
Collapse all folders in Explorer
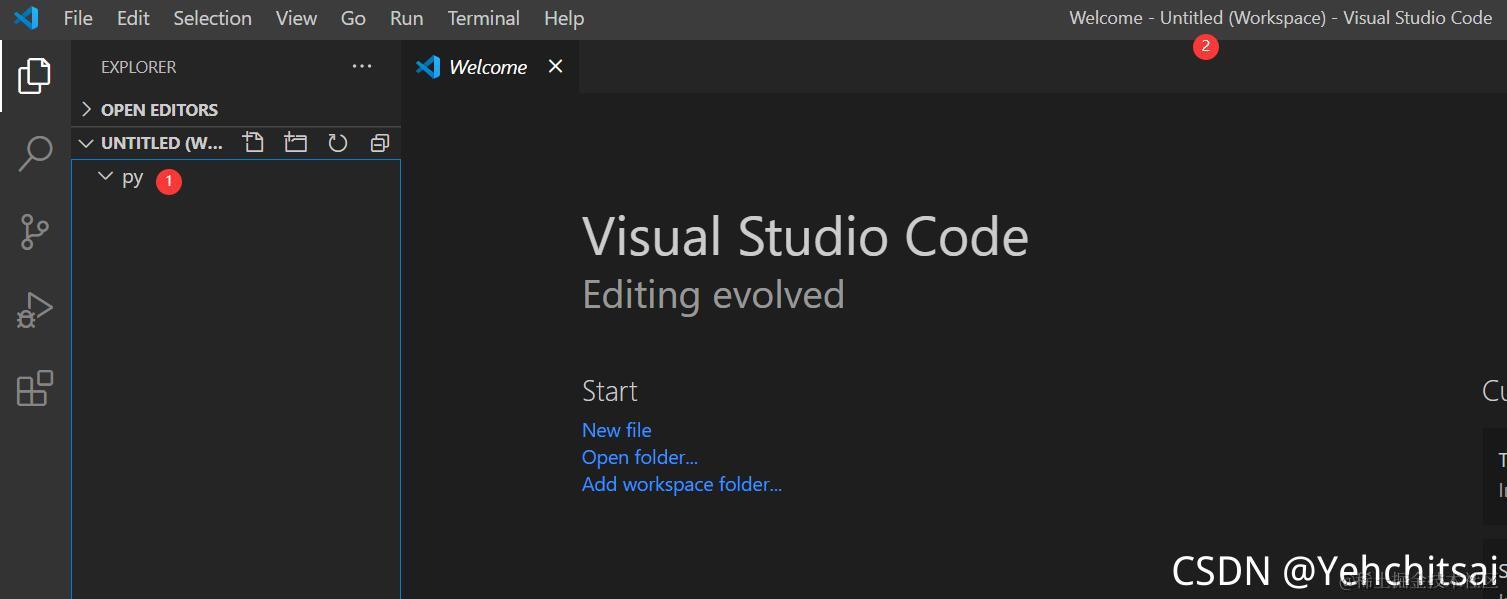pyautogui.click(x=380, y=143)
